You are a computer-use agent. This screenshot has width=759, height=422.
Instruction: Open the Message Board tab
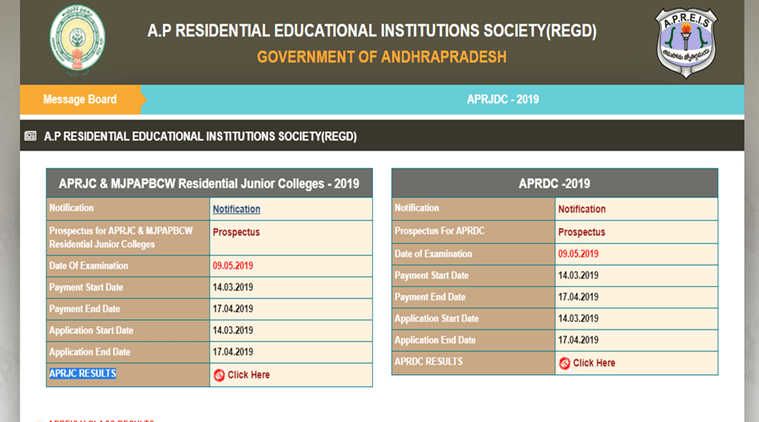click(x=80, y=99)
